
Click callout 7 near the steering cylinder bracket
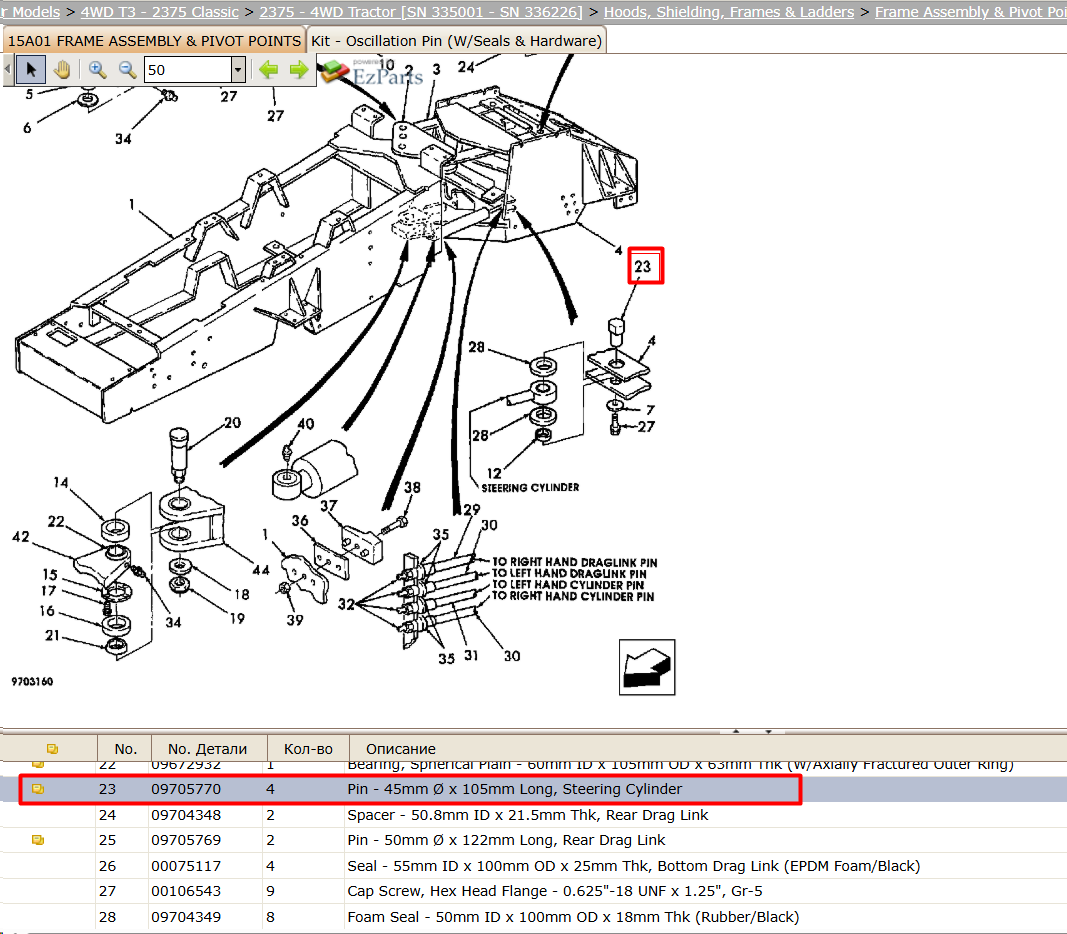pyautogui.click(x=651, y=410)
